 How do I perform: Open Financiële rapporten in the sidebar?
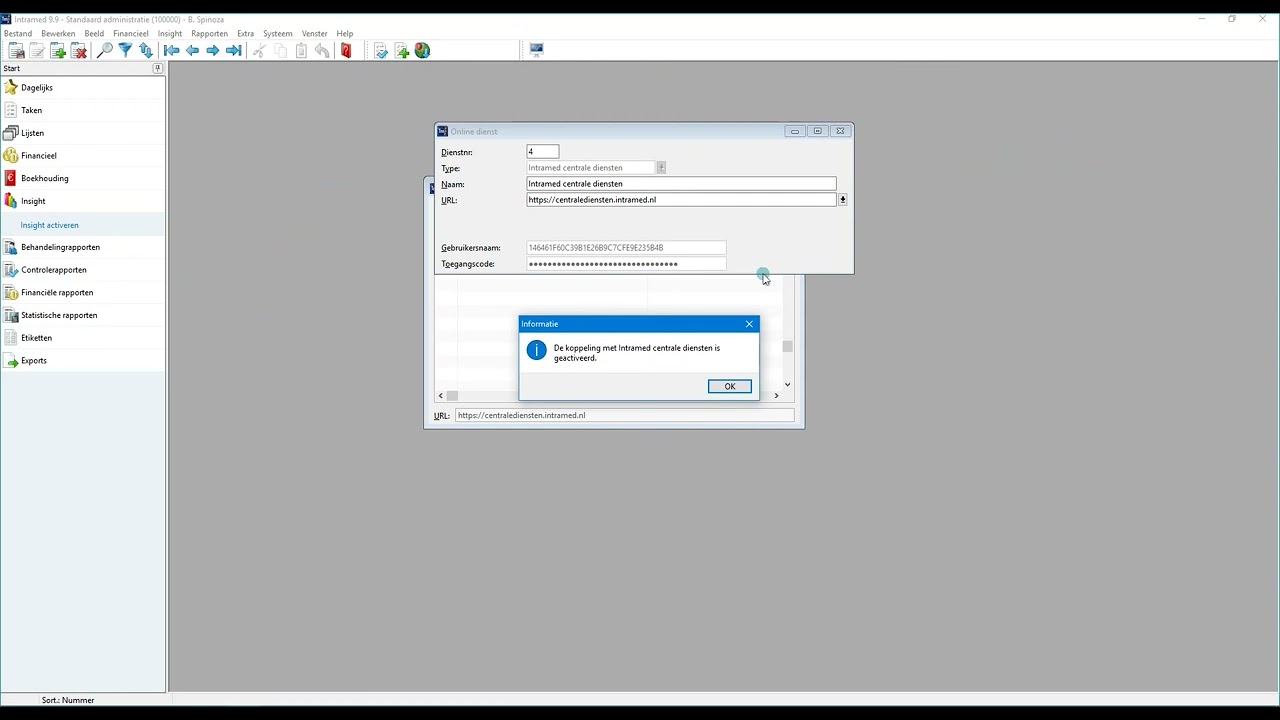(x=83, y=293)
